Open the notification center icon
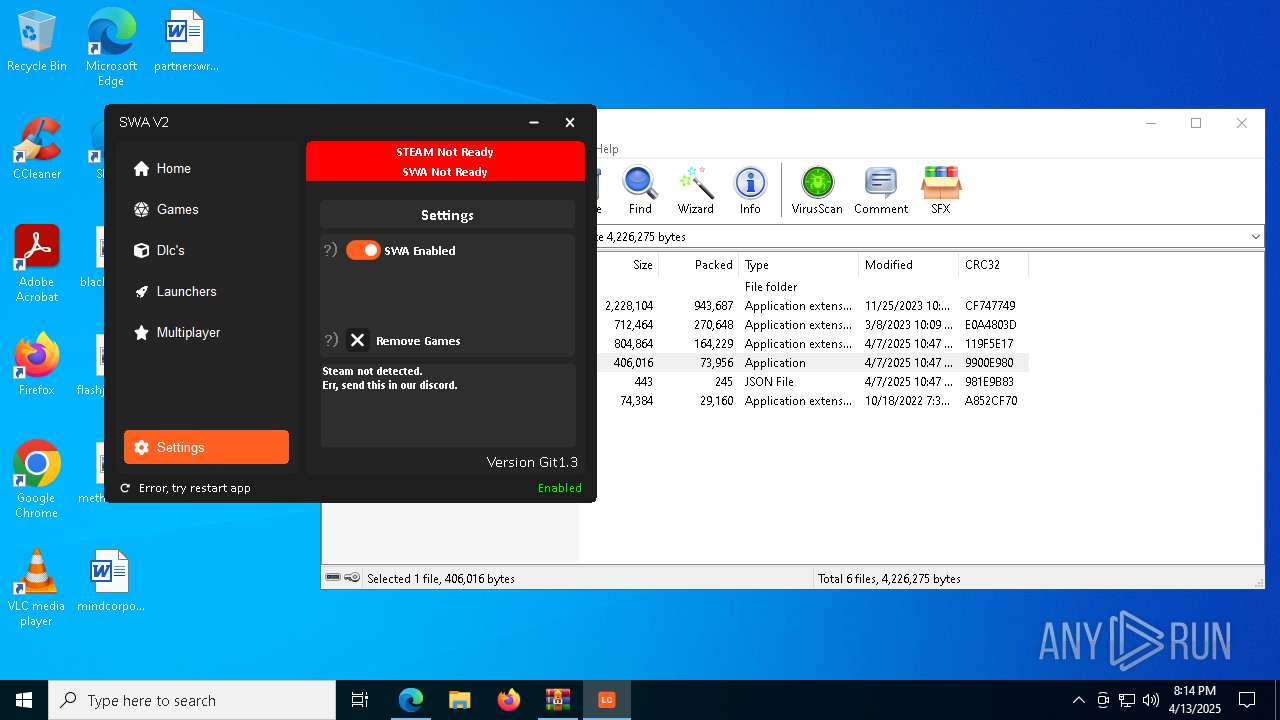The image size is (1280, 720). 1247,700
